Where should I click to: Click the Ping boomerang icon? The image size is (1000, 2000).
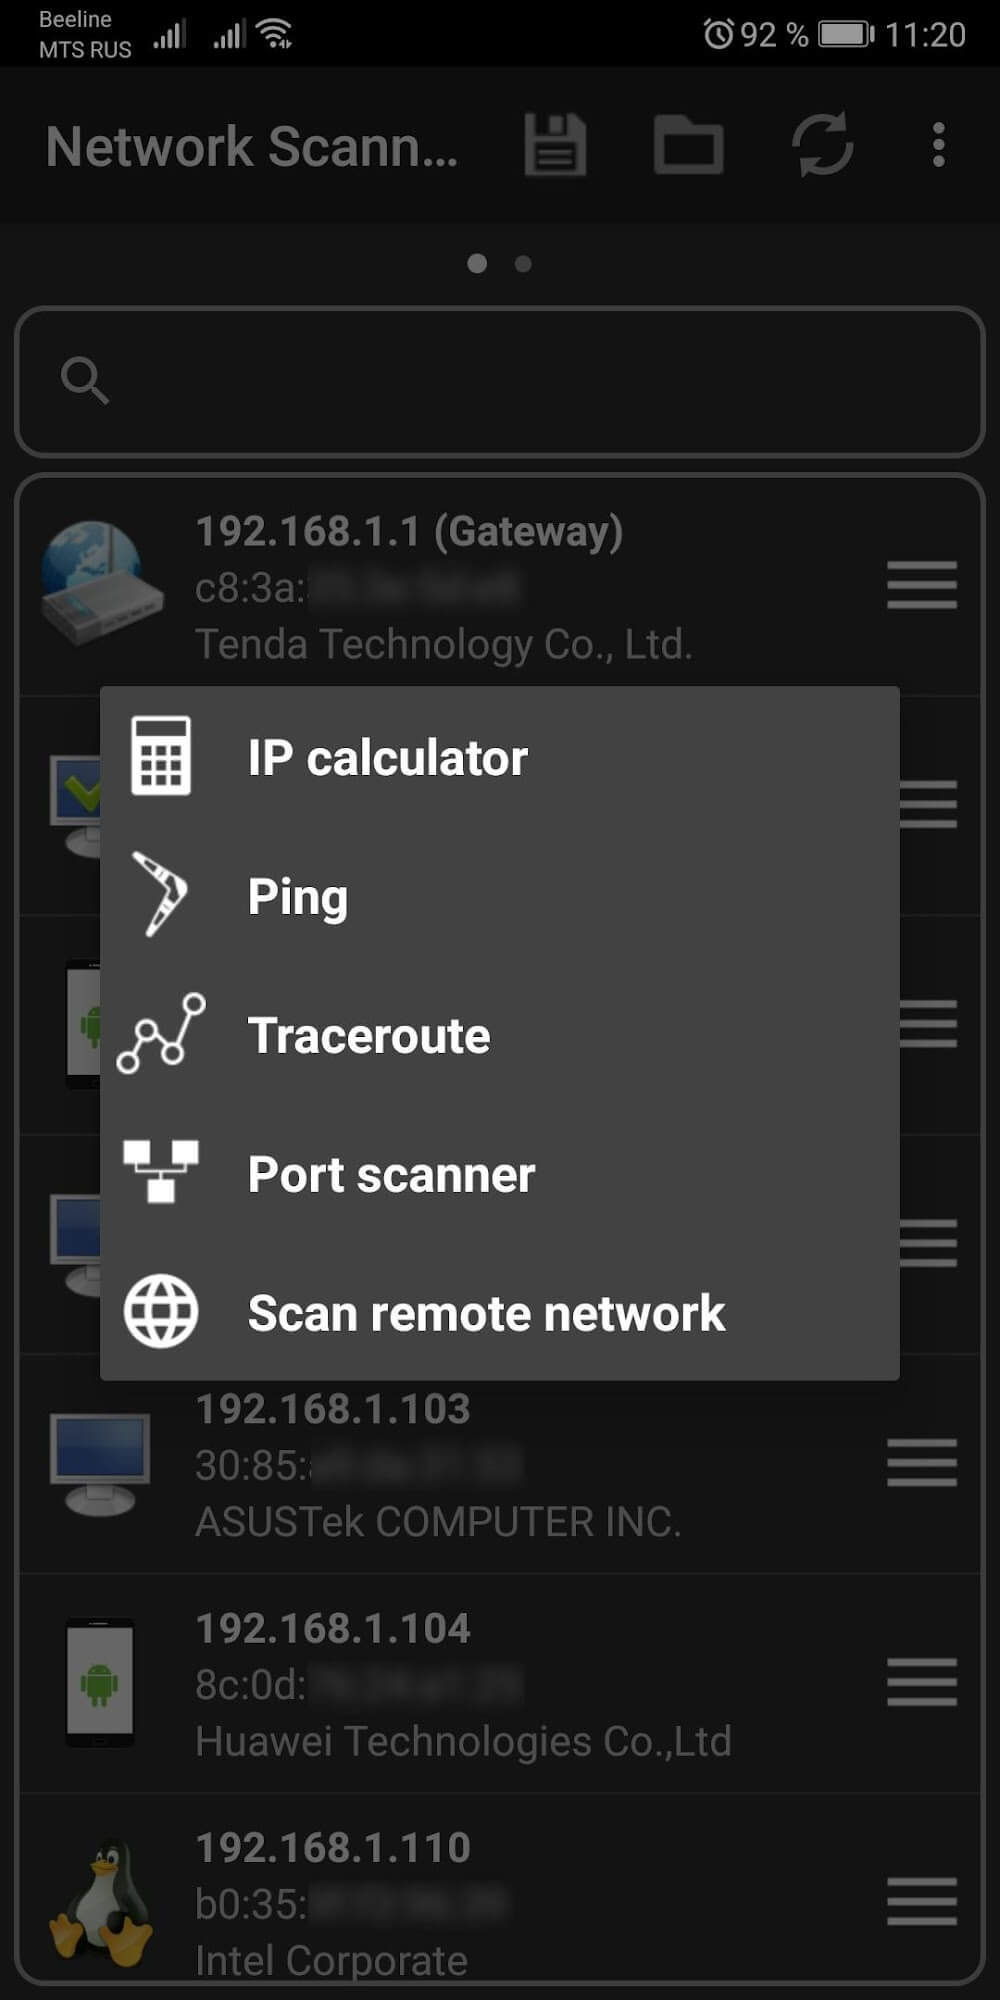point(161,895)
